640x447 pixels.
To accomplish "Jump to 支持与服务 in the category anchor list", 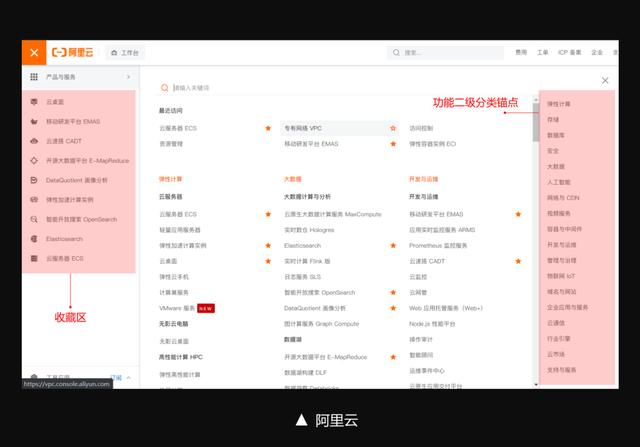I will point(562,370).
